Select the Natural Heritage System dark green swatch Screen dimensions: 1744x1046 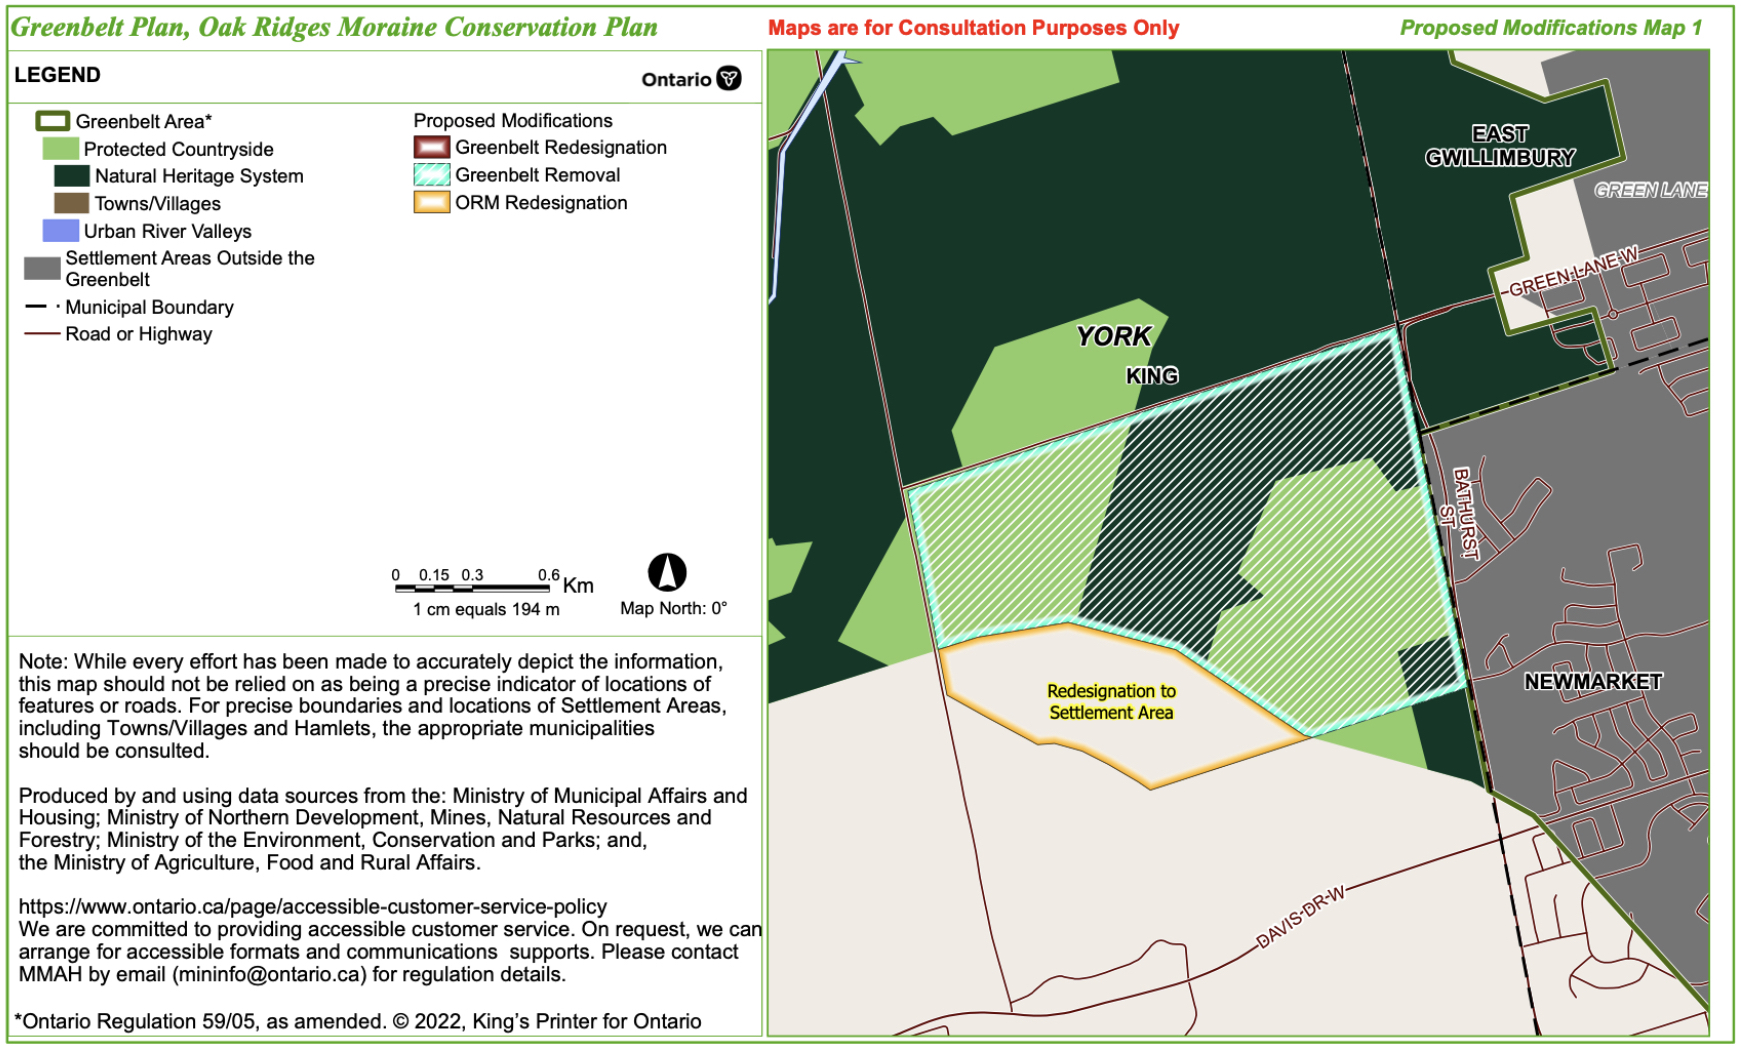[71, 176]
